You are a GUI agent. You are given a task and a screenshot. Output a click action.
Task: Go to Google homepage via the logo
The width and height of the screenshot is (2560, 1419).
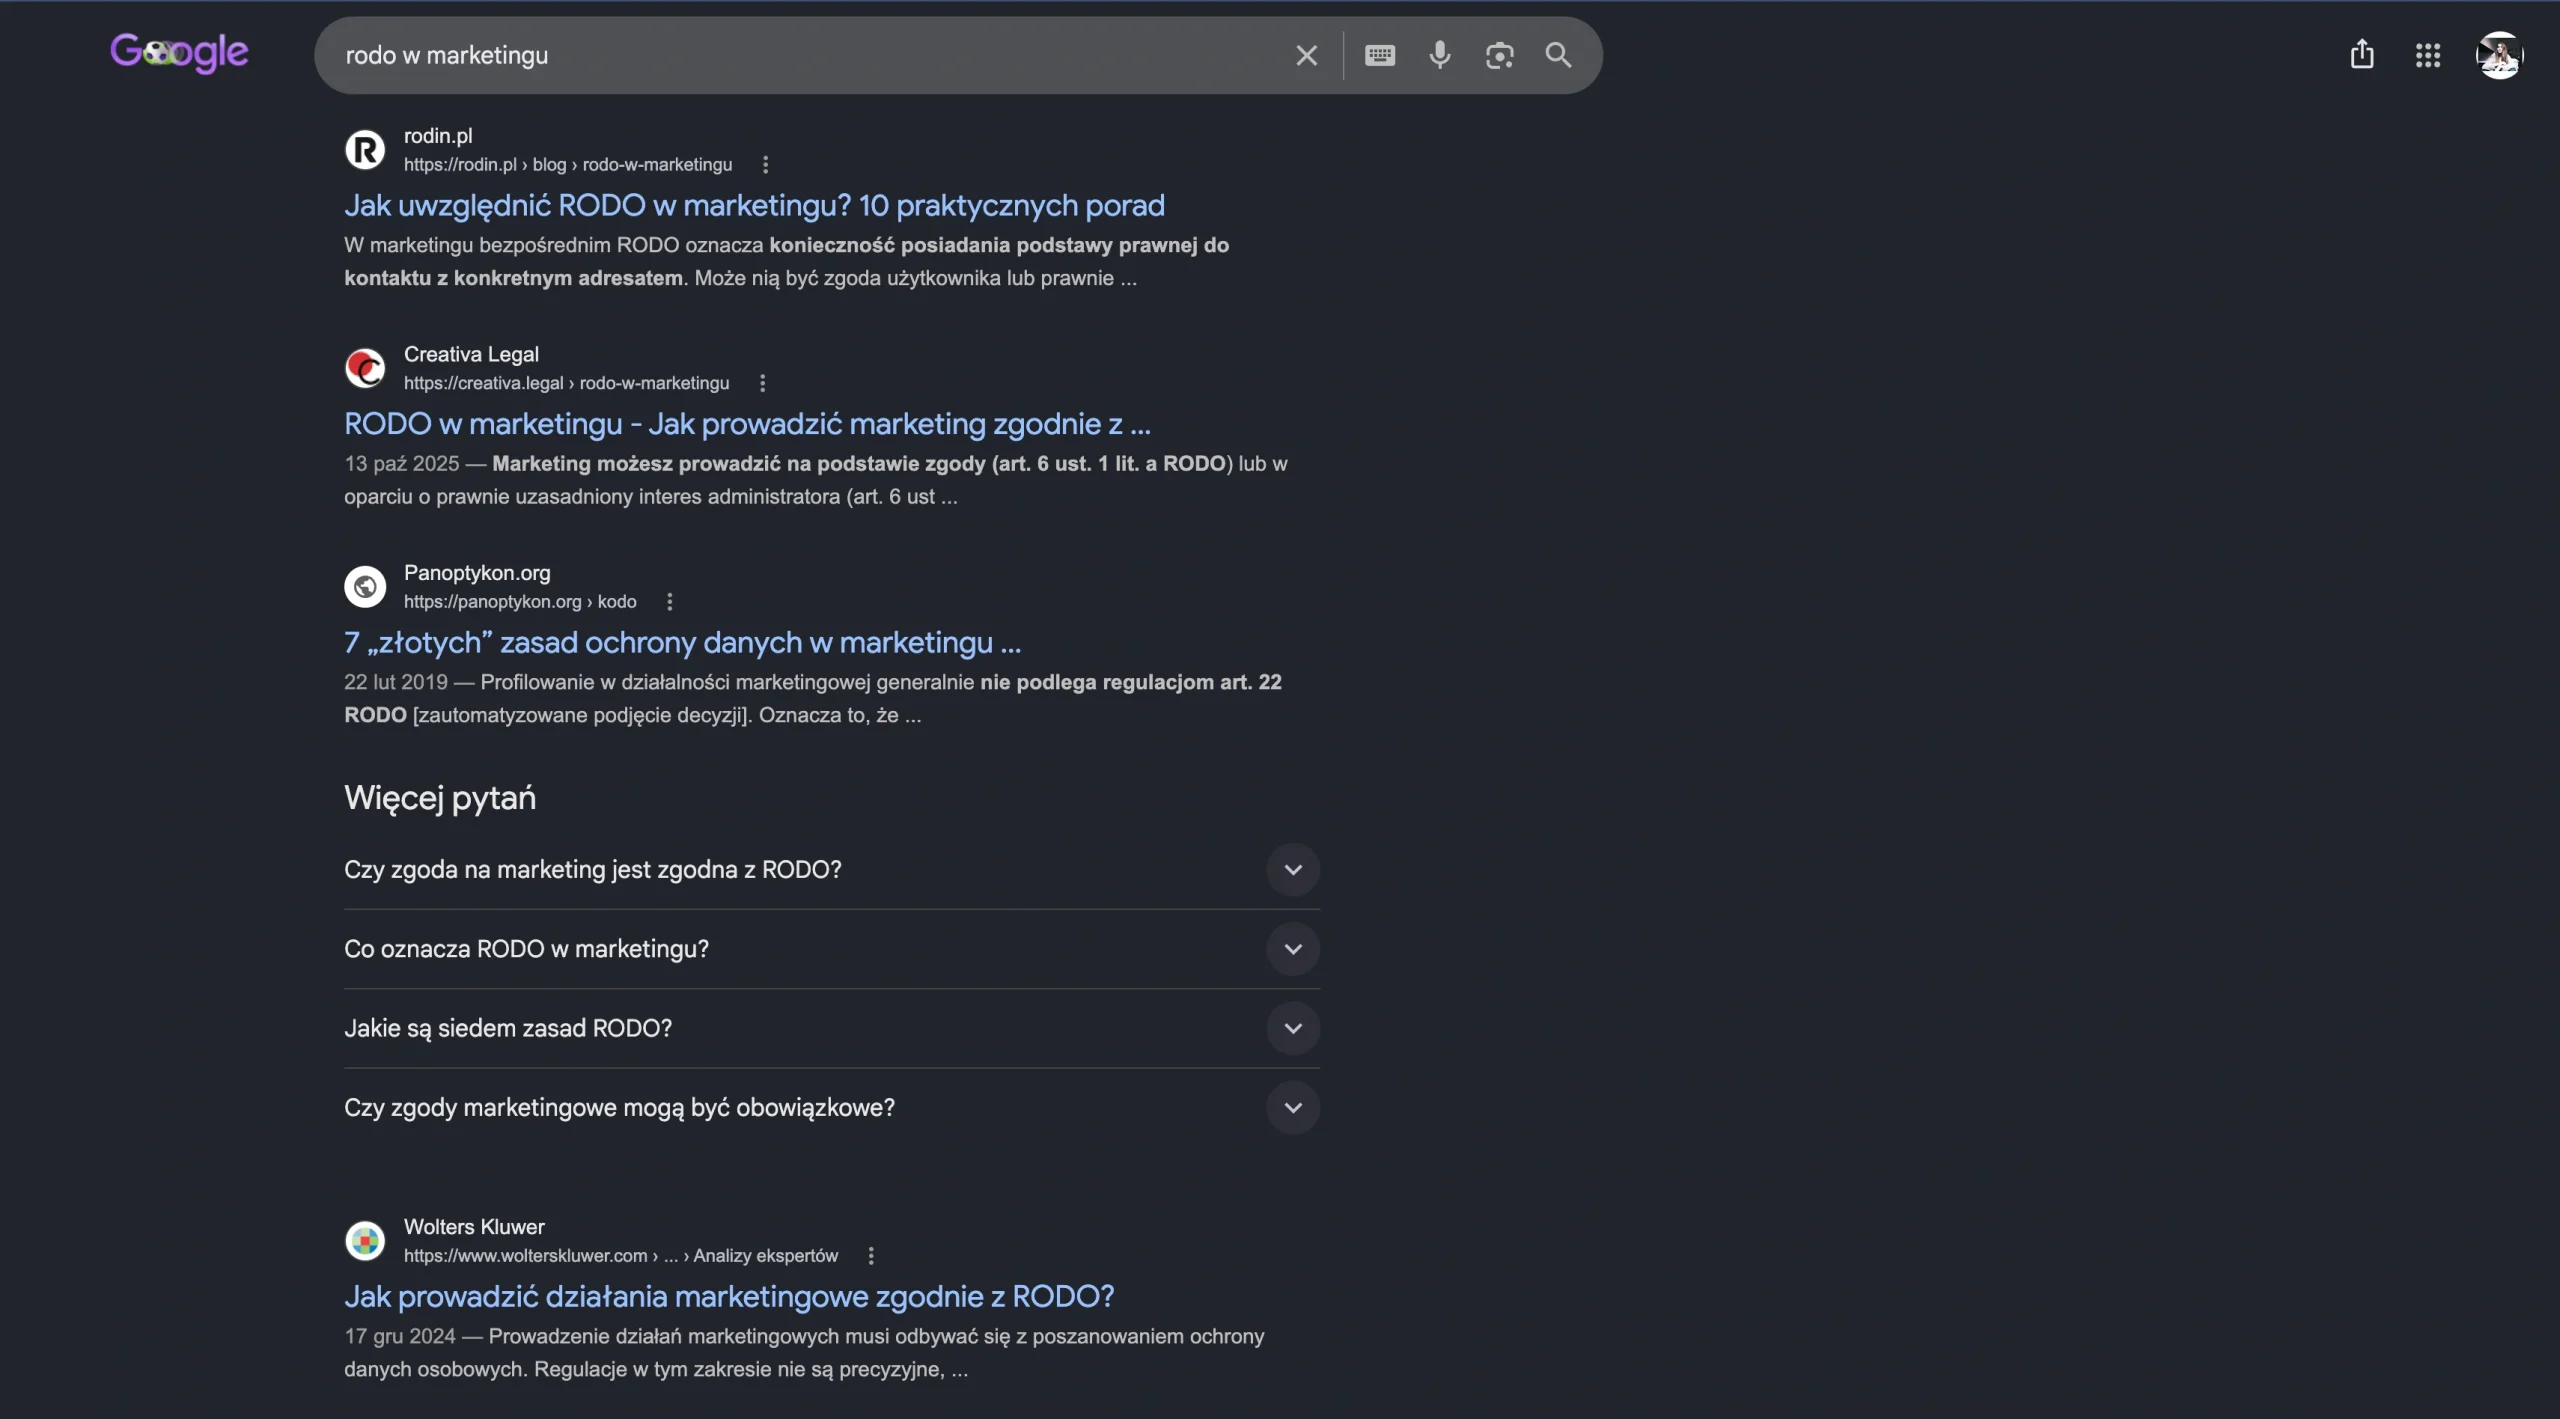(x=180, y=53)
